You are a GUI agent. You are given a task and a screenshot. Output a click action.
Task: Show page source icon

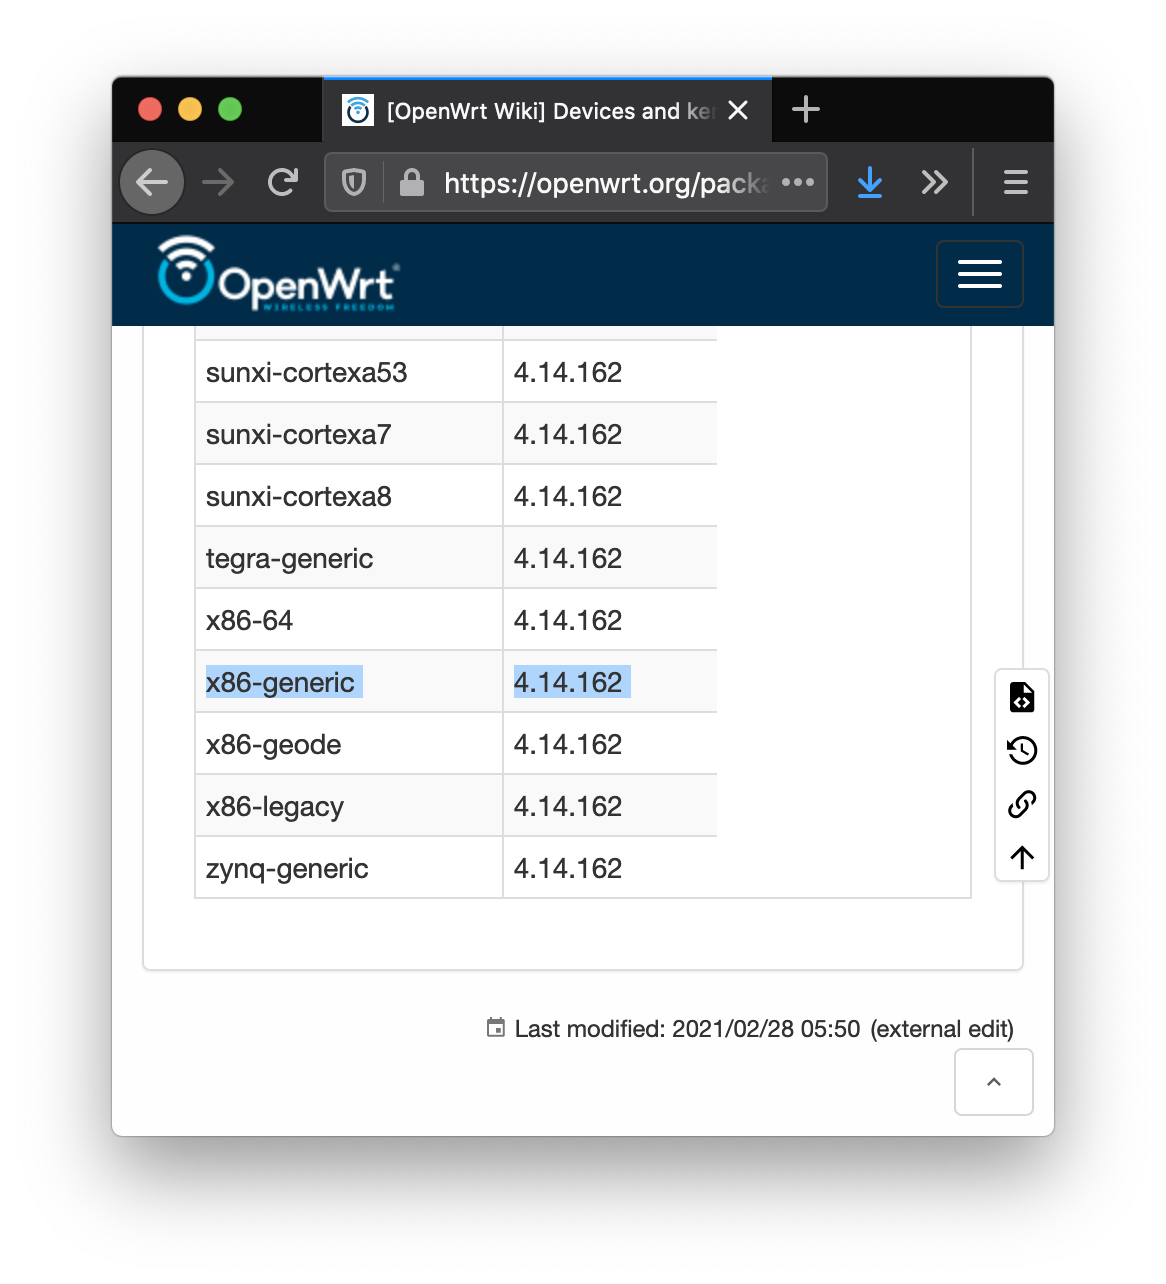point(1022,697)
